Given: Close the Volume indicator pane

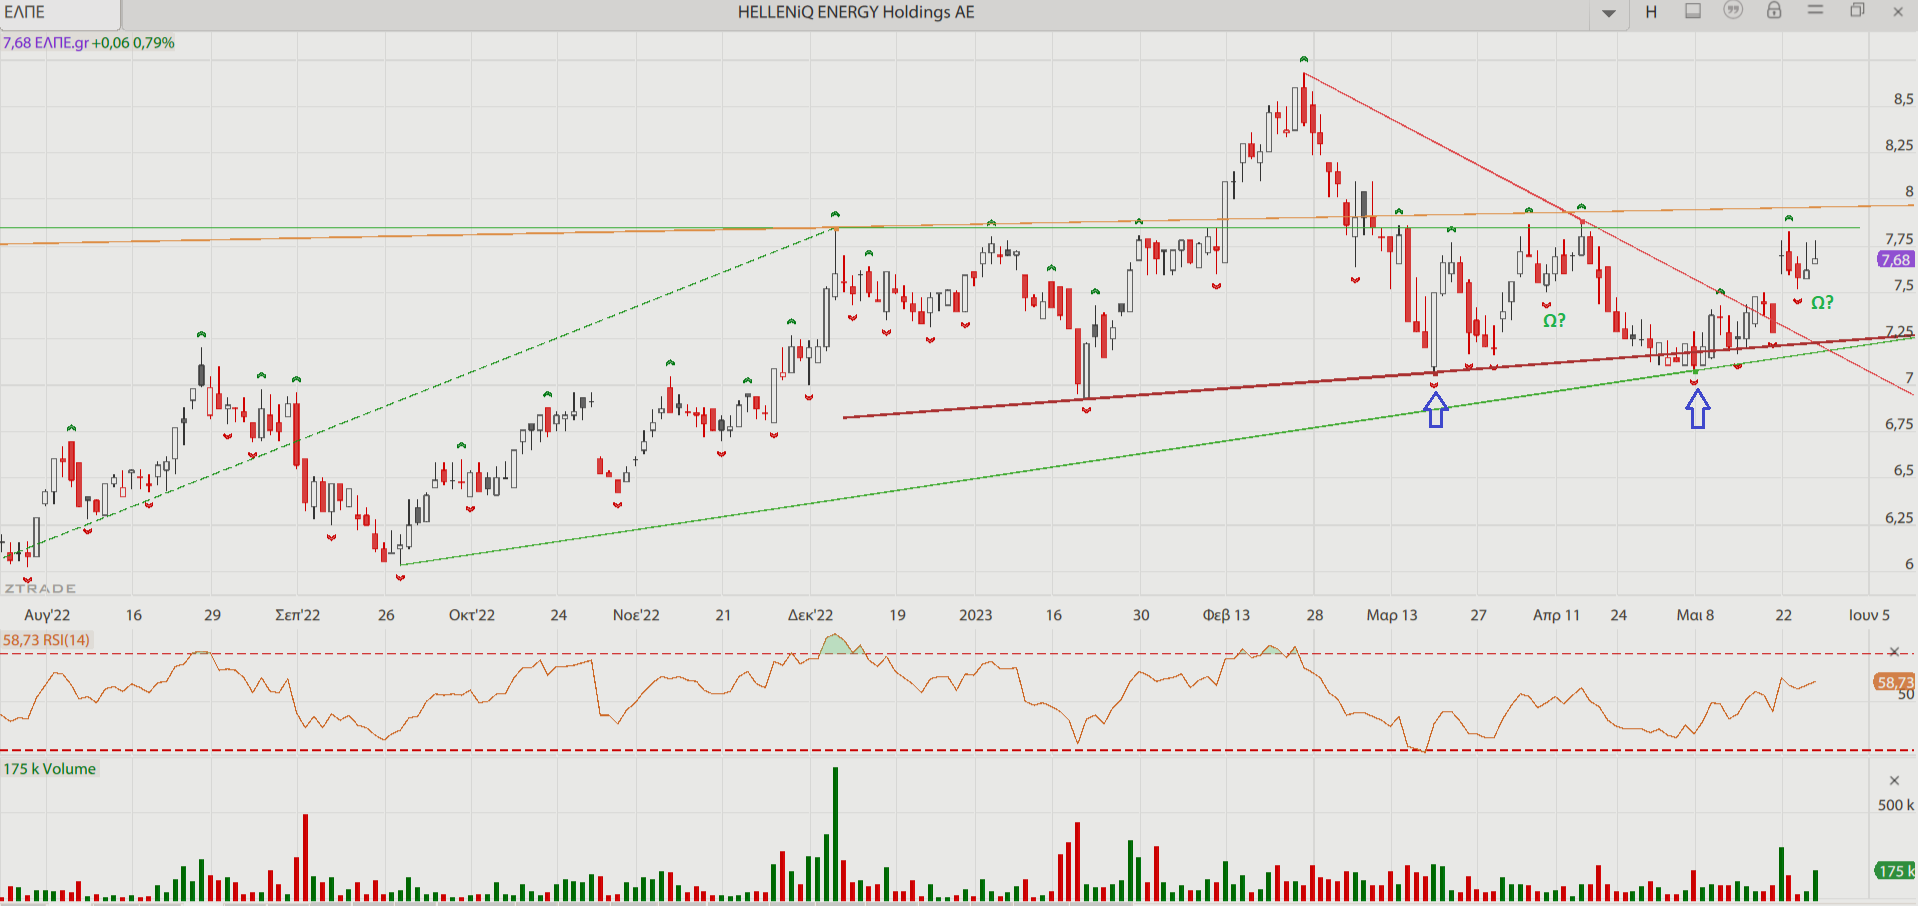Looking at the screenshot, I should tap(1894, 780).
